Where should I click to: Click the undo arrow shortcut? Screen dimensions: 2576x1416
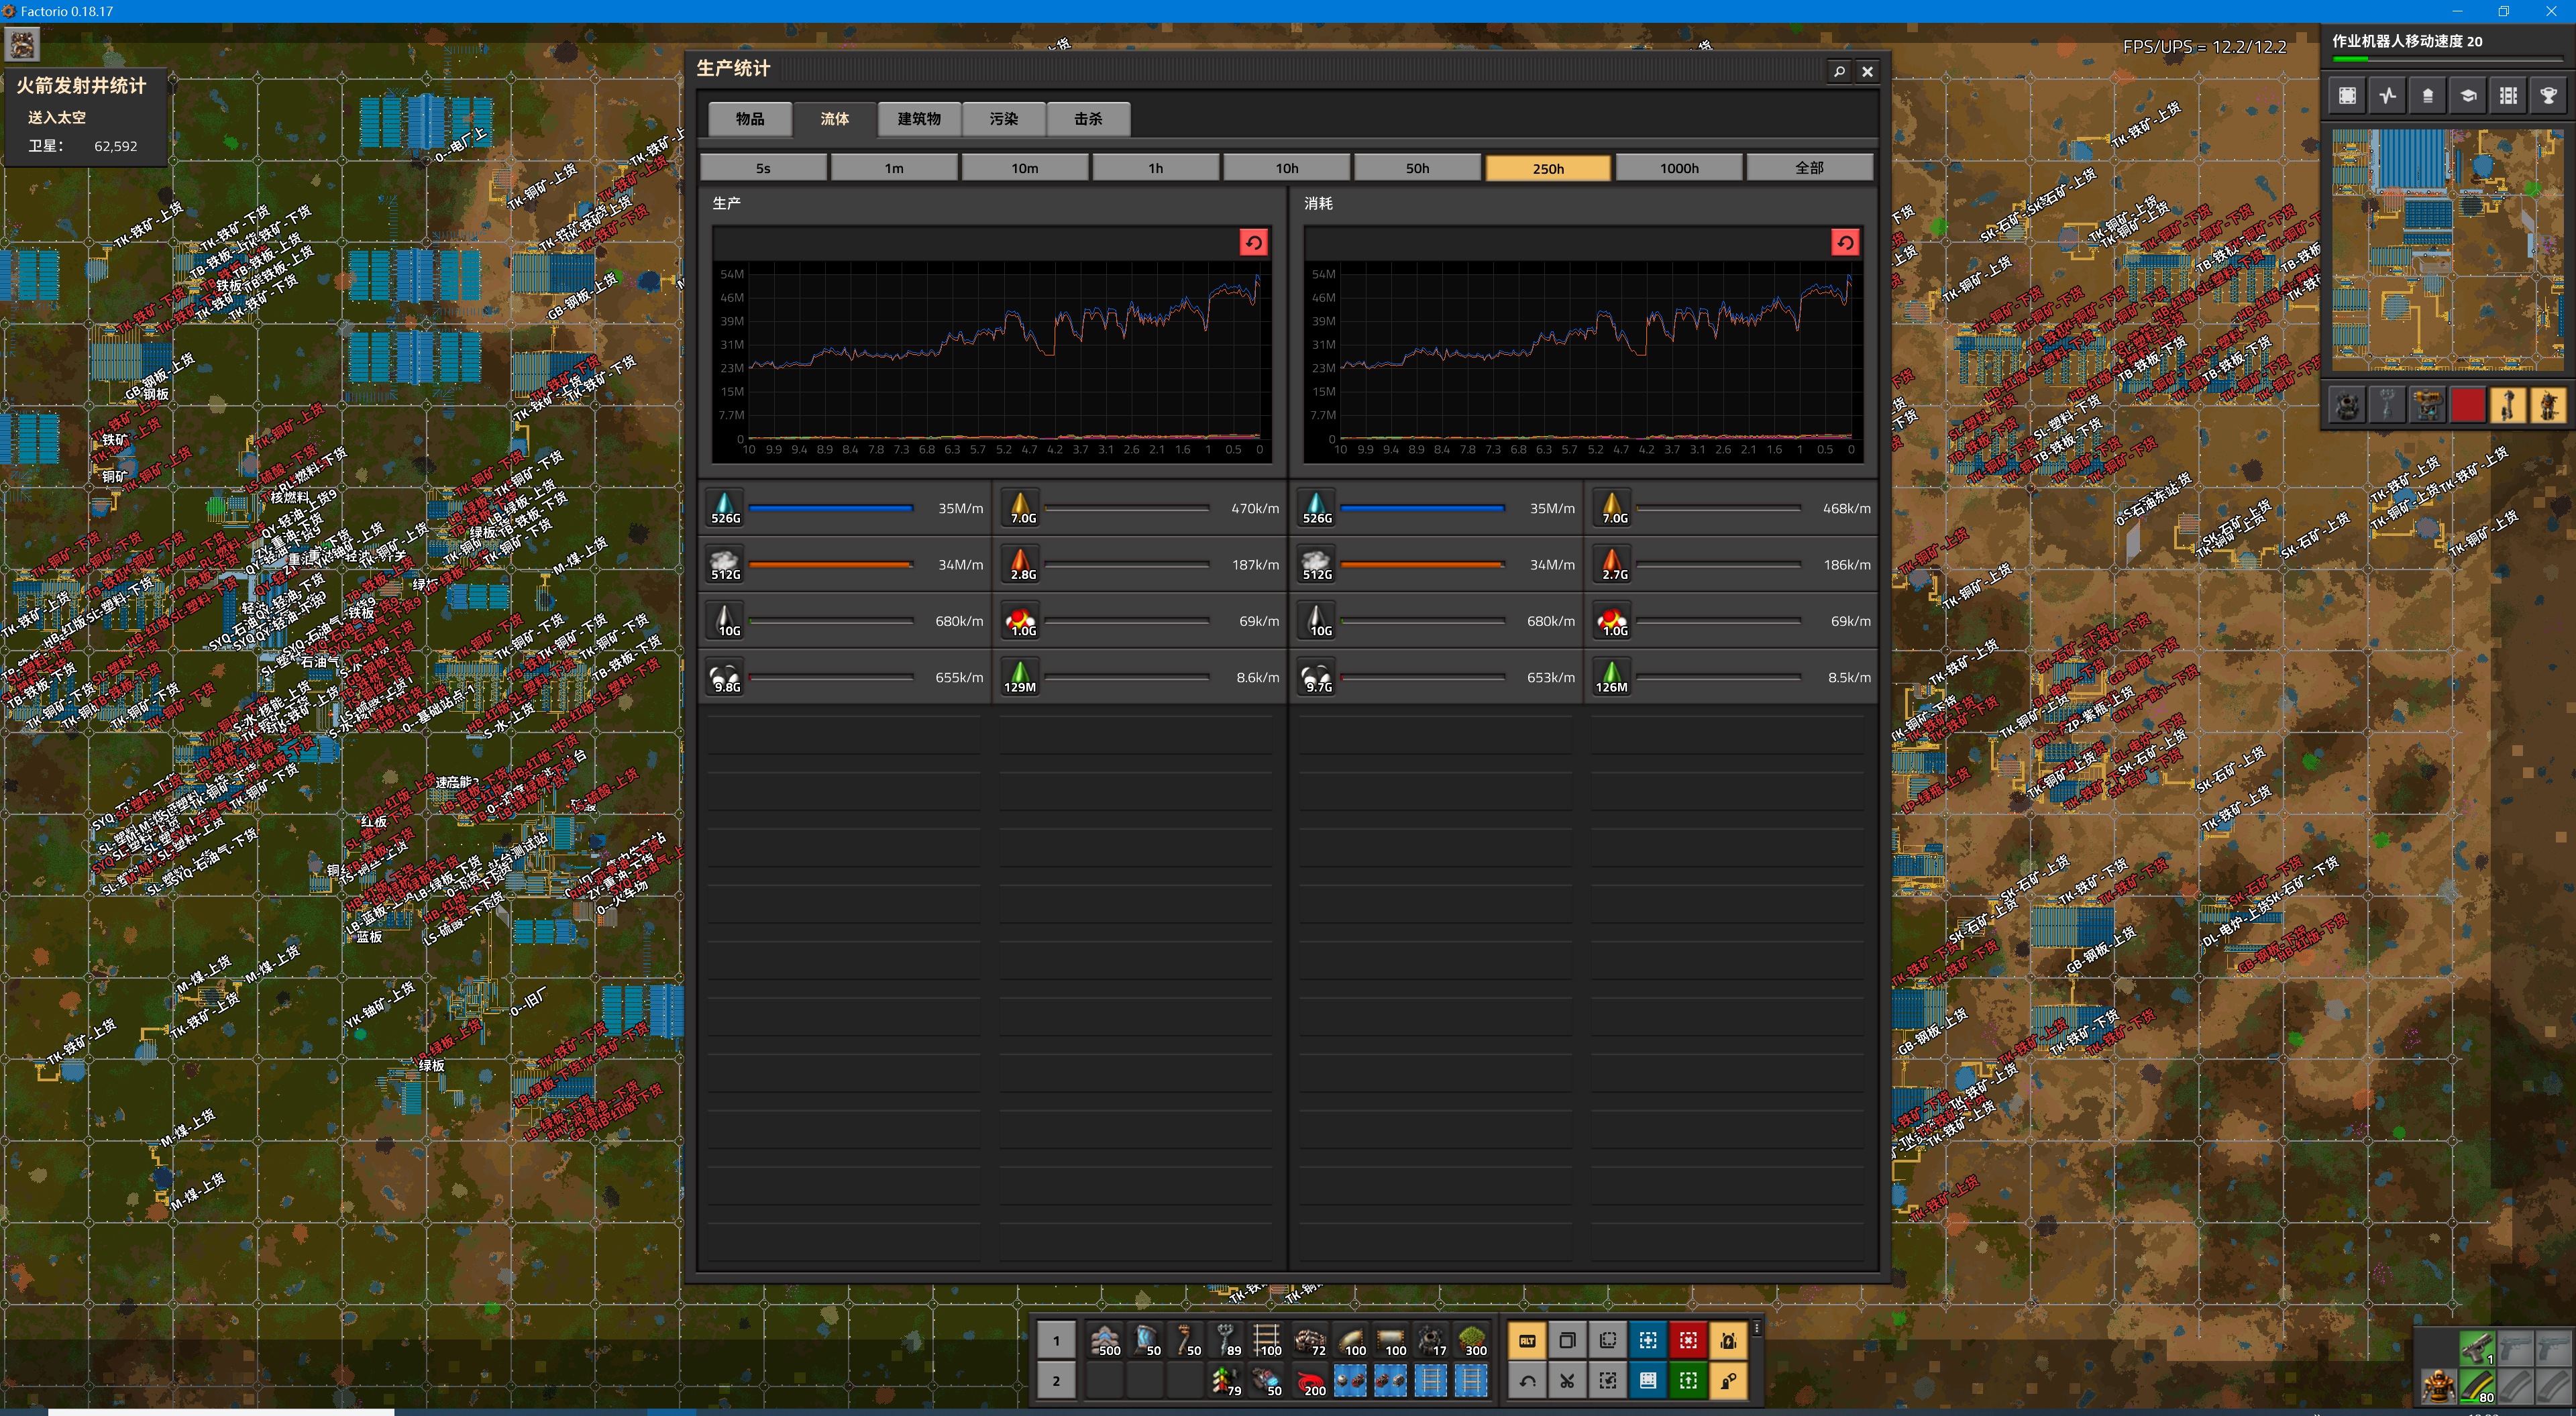tap(1527, 1381)
